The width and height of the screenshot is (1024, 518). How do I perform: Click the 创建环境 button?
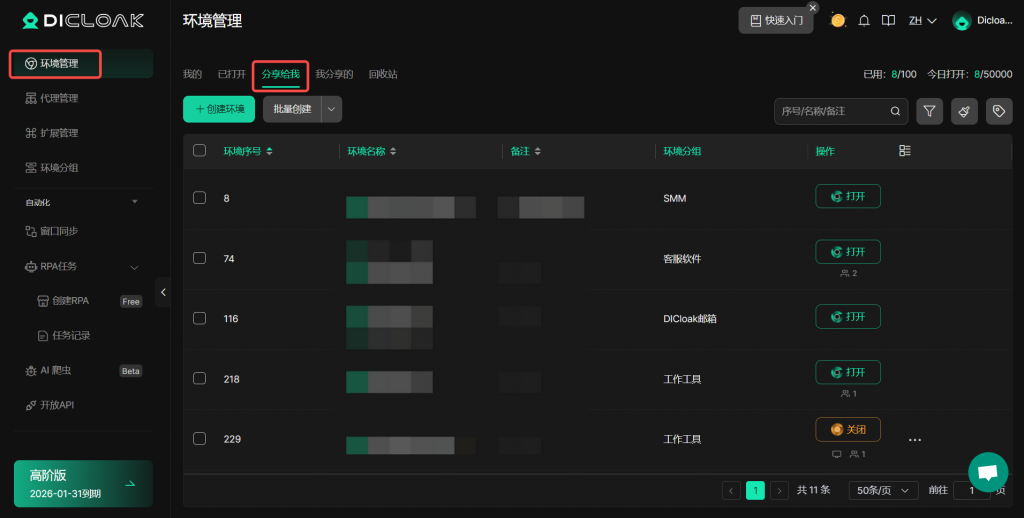click(x=219, y=109)
